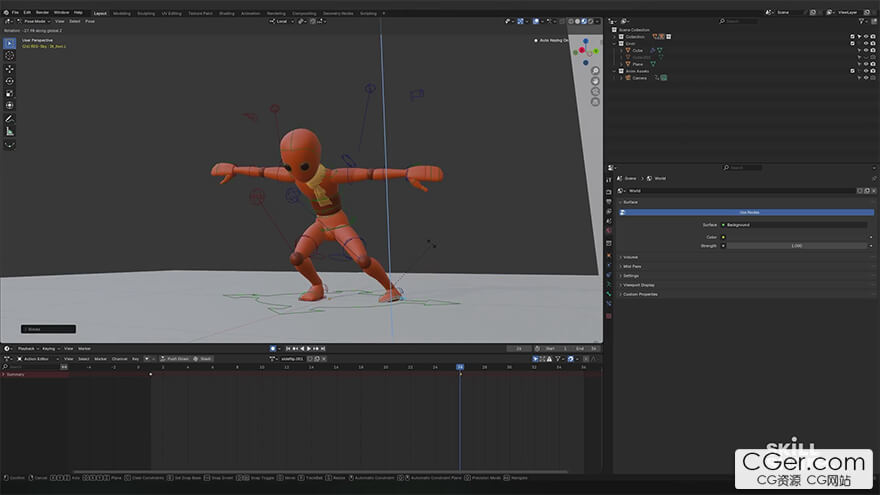This screenshot has width=880, height=495.
Task: Toggle auto keying record button
Action: point(273,349)
